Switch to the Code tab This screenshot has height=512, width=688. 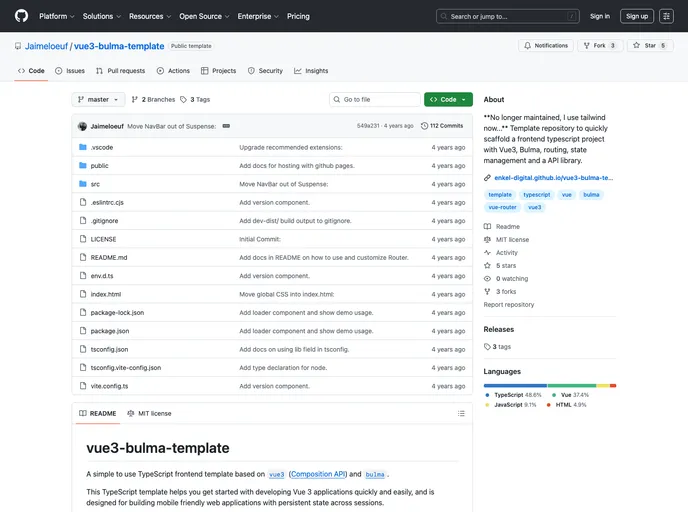coord(31,71)
